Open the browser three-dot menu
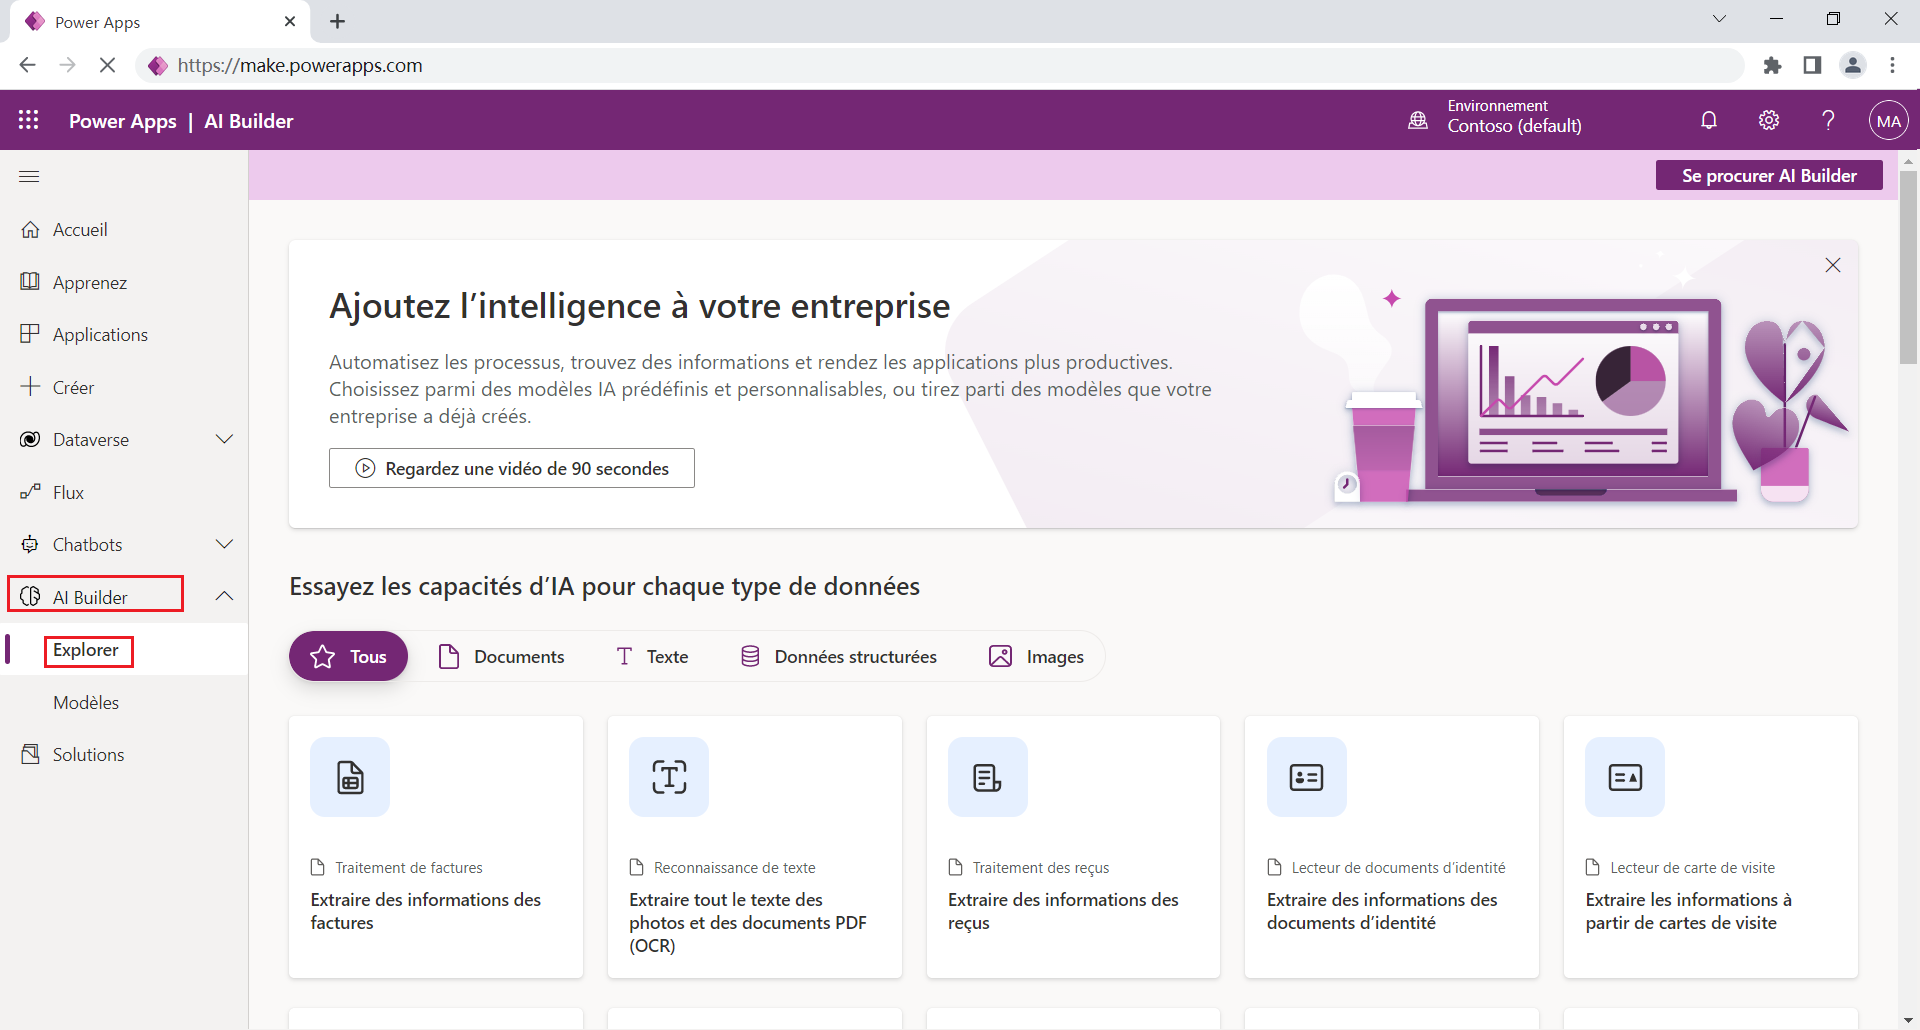 click(x=1892, y=65)
